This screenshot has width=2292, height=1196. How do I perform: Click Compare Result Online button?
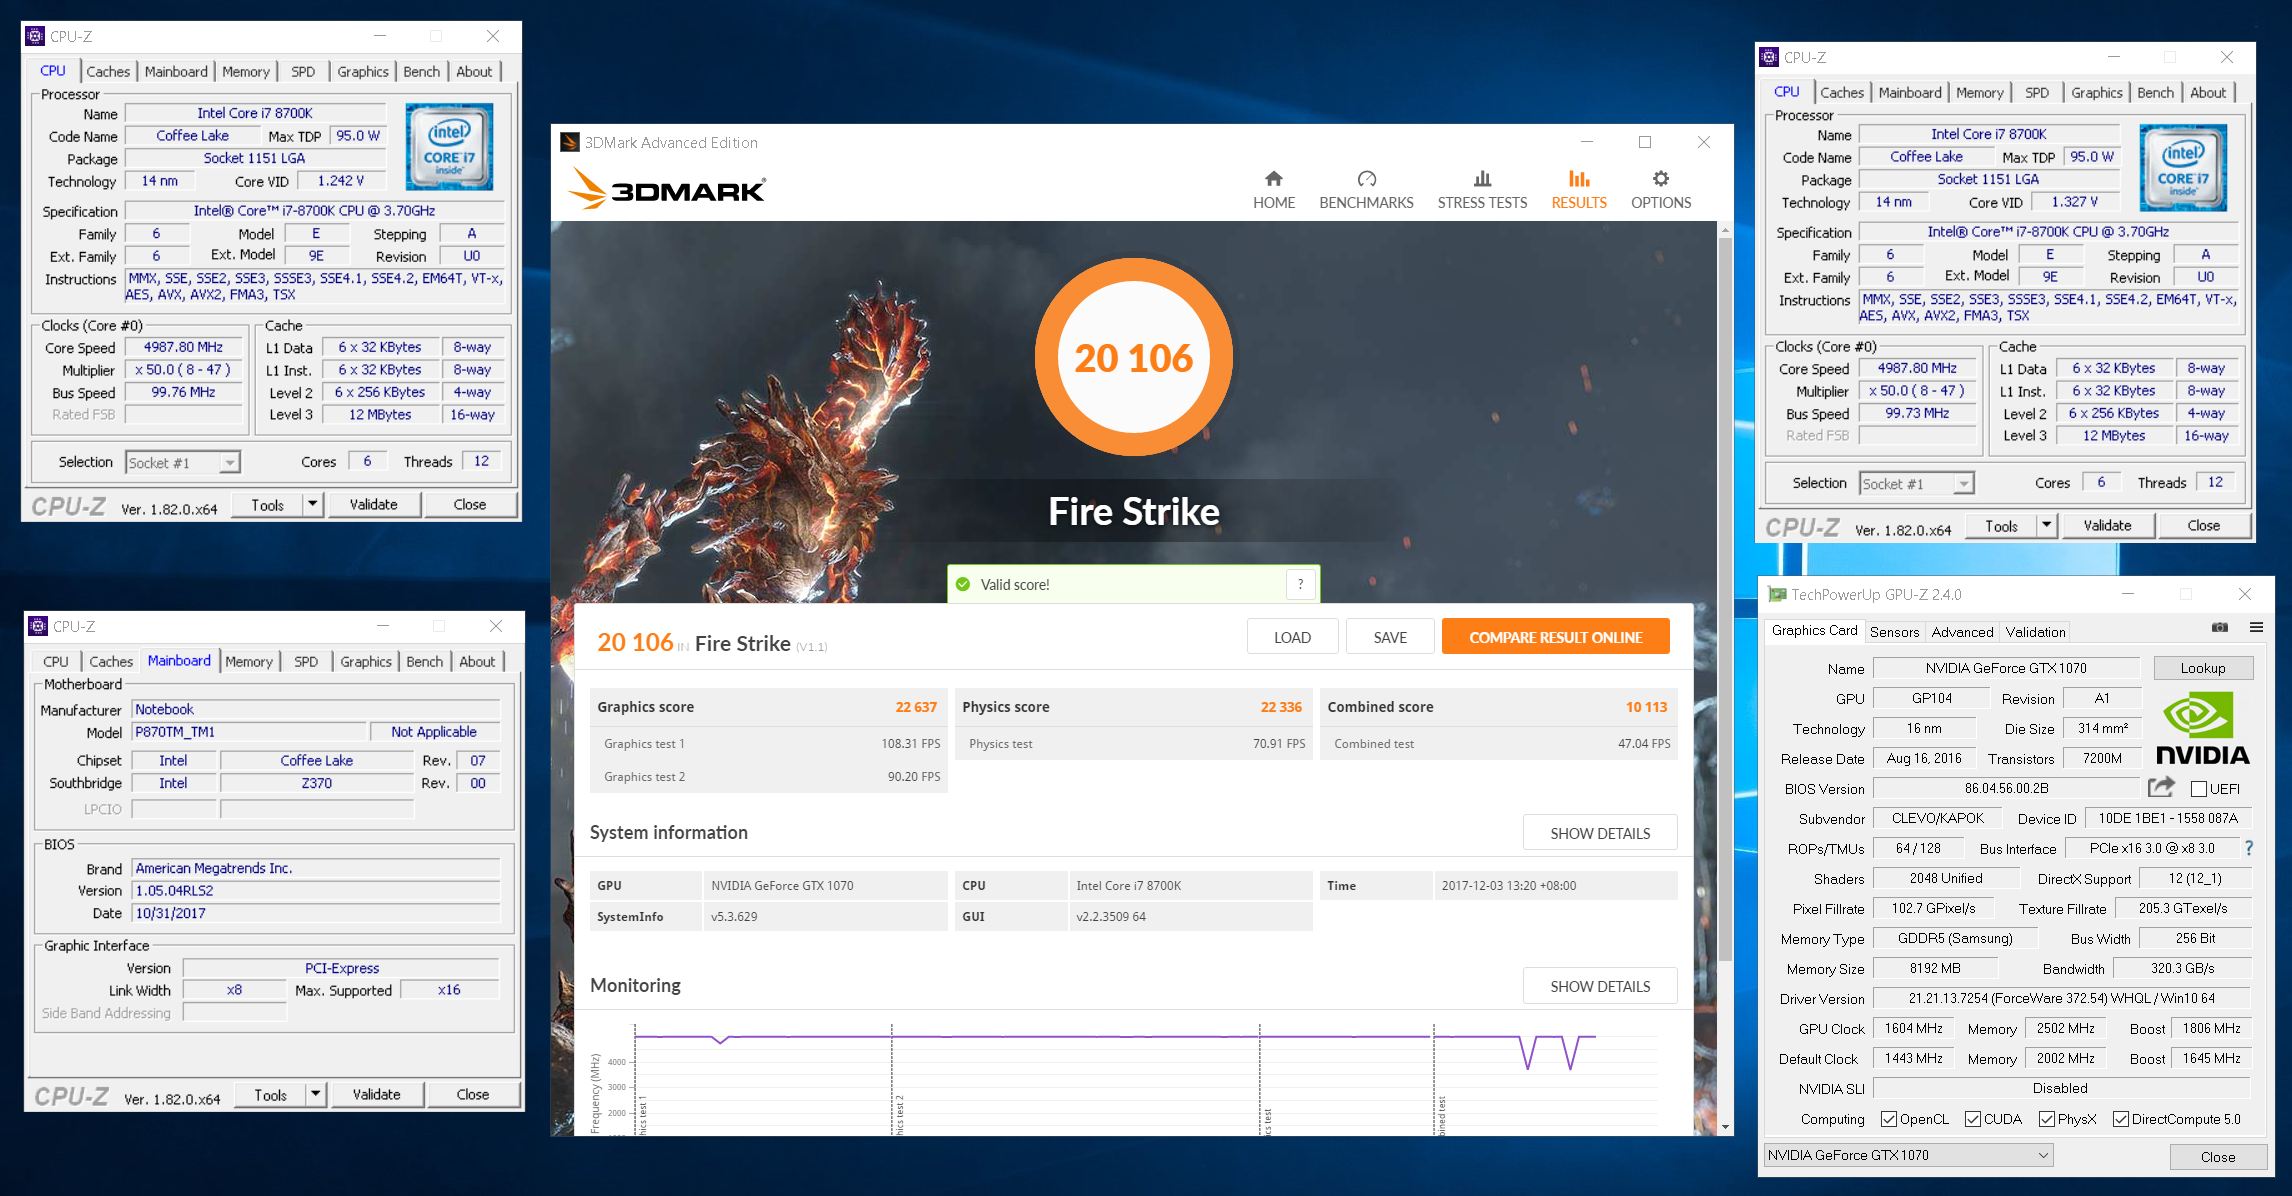click(1555, 637)
